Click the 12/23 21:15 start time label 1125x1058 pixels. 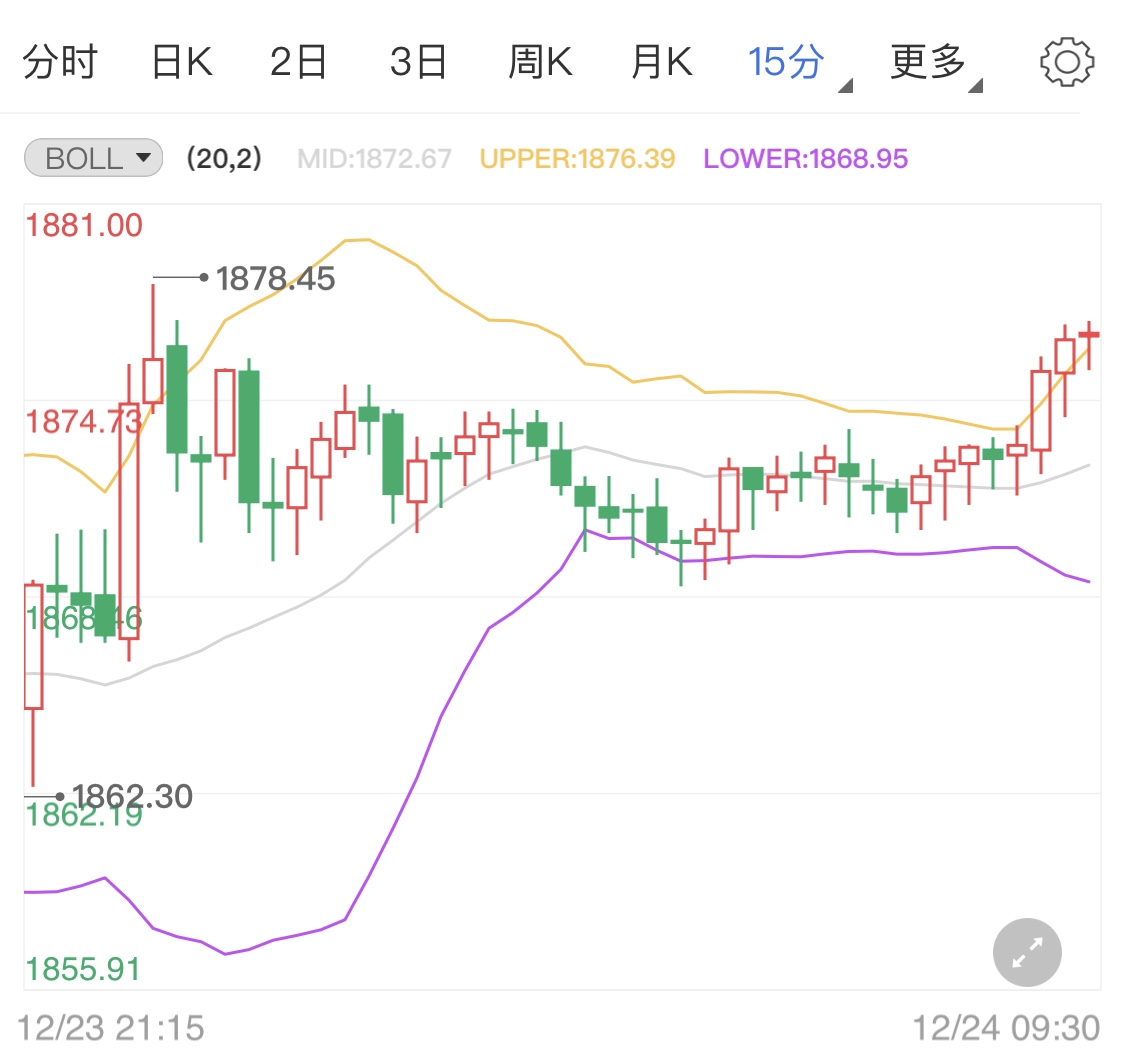110,1028
